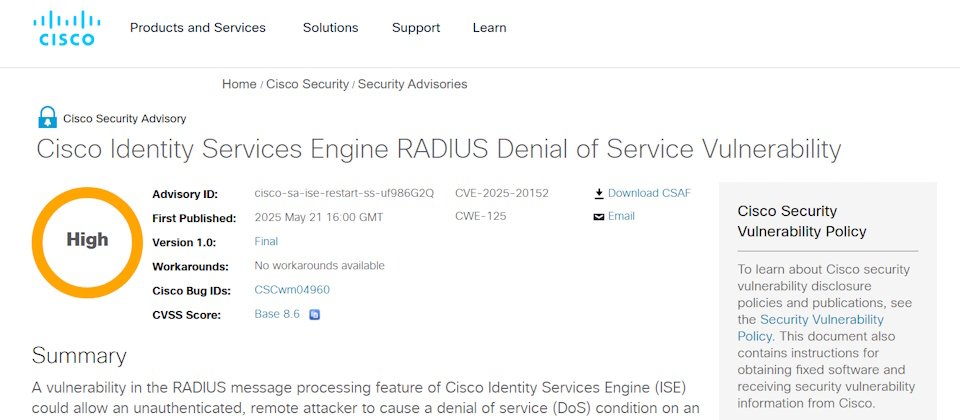
Task: Open the Learn menu
Action: 489,28
